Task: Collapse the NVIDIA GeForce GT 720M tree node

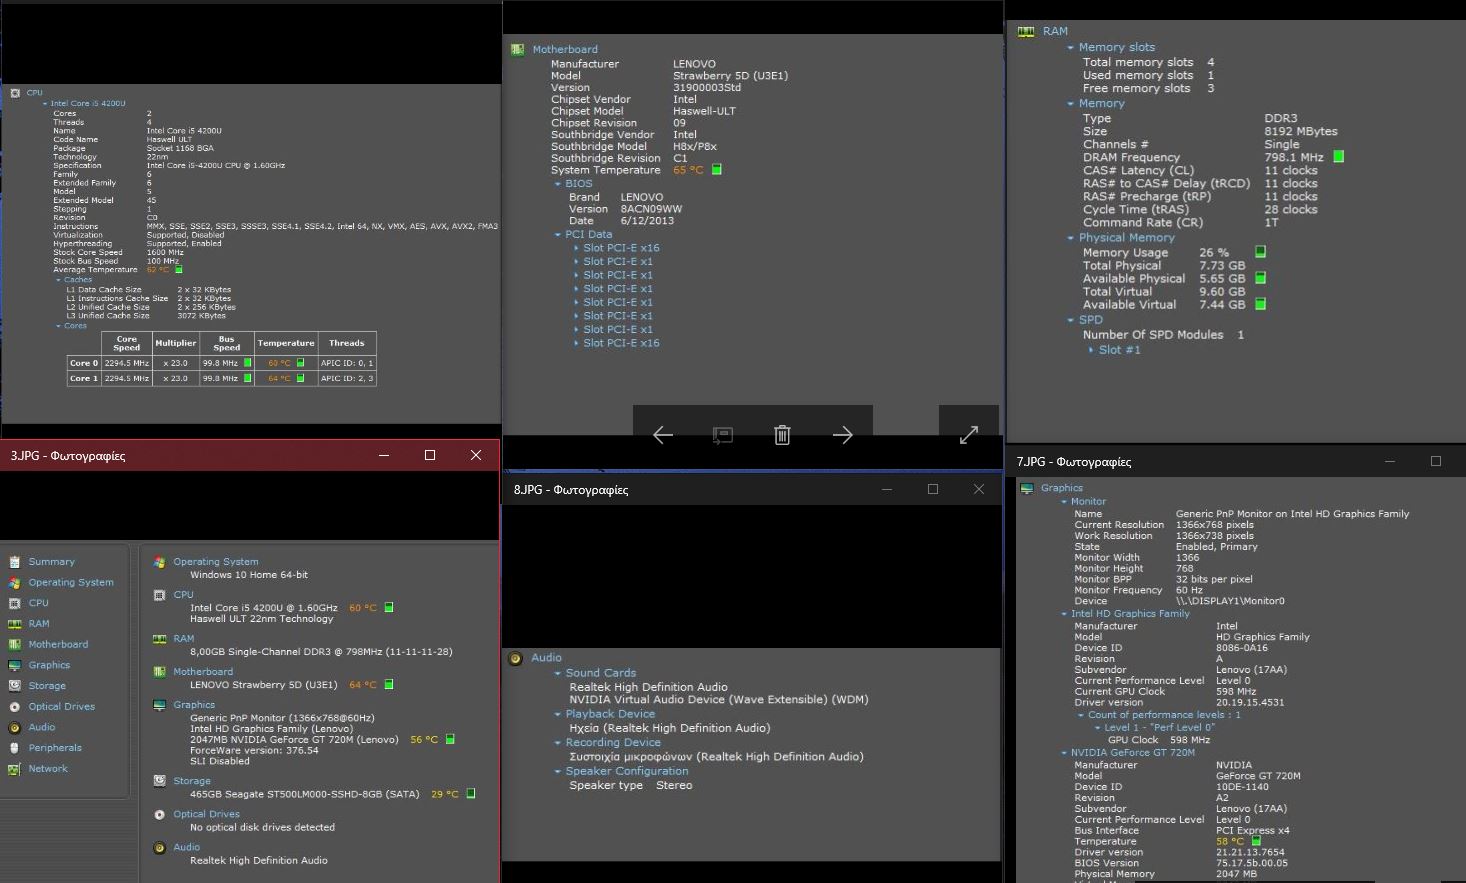Action: (x=1064, y=753)
